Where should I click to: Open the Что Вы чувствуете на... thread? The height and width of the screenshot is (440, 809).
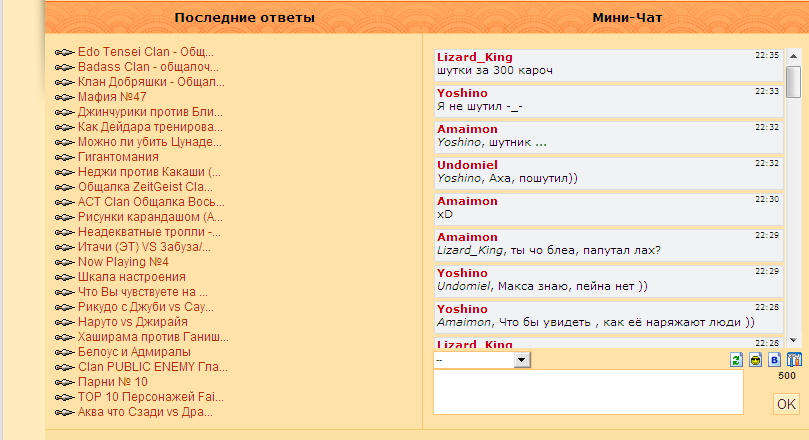point(143,291)
